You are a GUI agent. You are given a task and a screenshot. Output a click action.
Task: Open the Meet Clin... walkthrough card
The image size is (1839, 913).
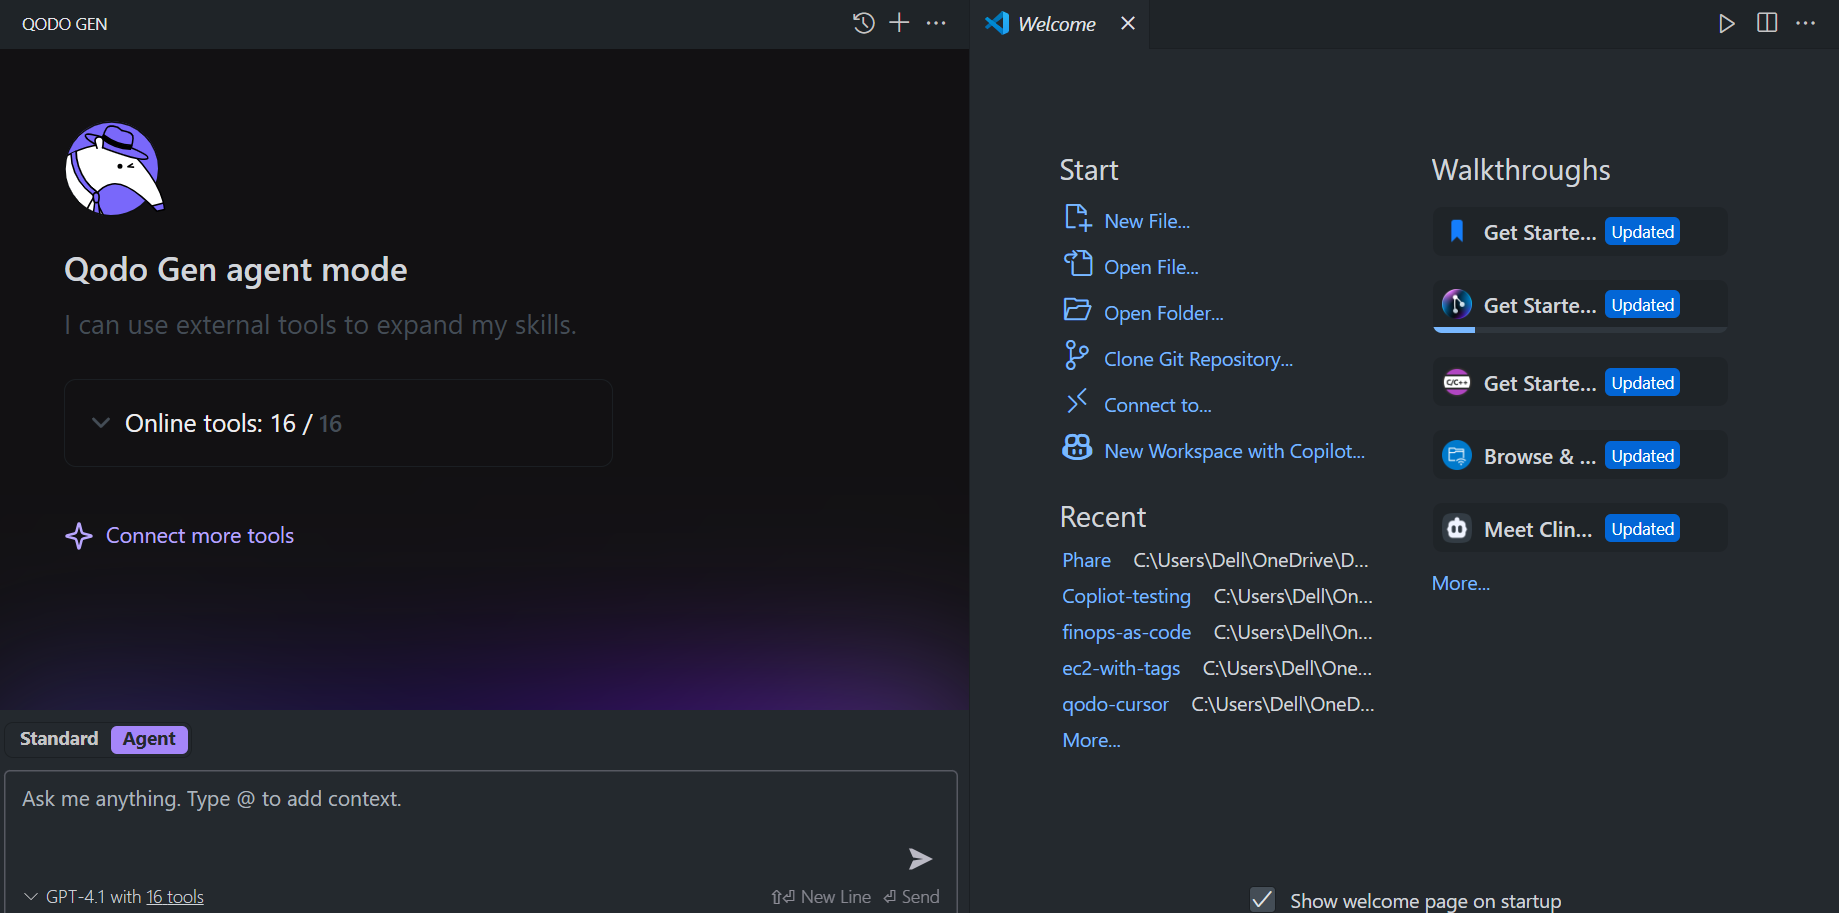click(1580, 528)
